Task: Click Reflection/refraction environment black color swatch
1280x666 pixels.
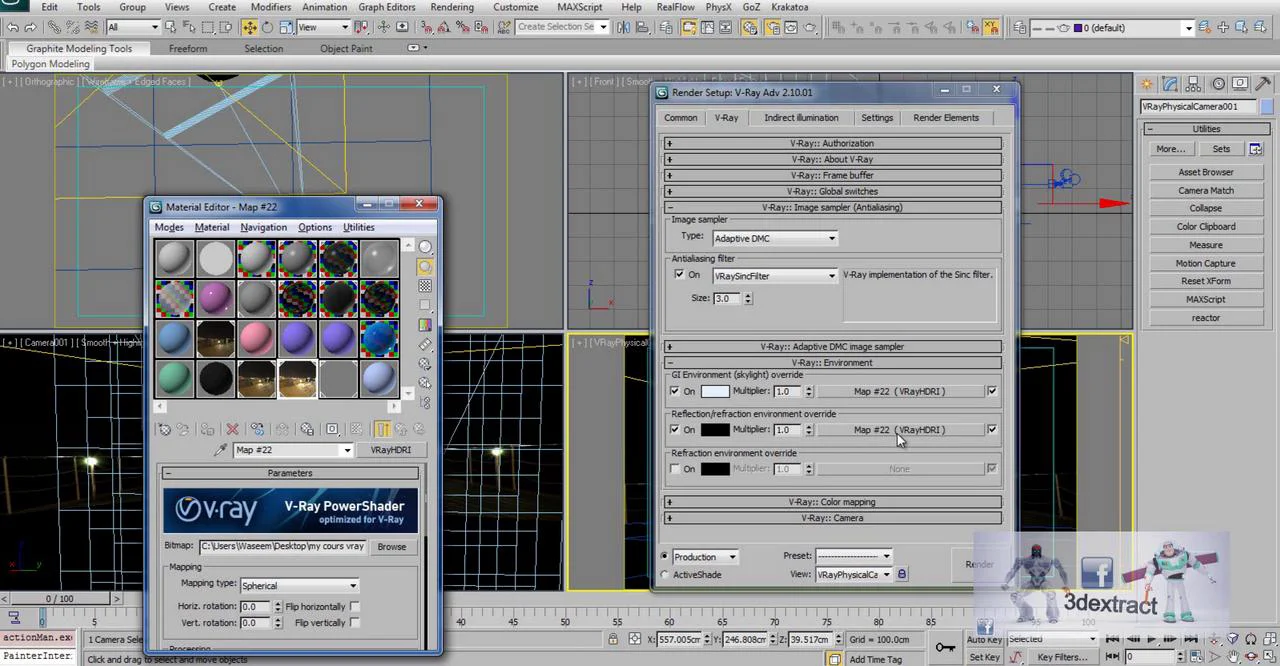Action: [715, 429]
